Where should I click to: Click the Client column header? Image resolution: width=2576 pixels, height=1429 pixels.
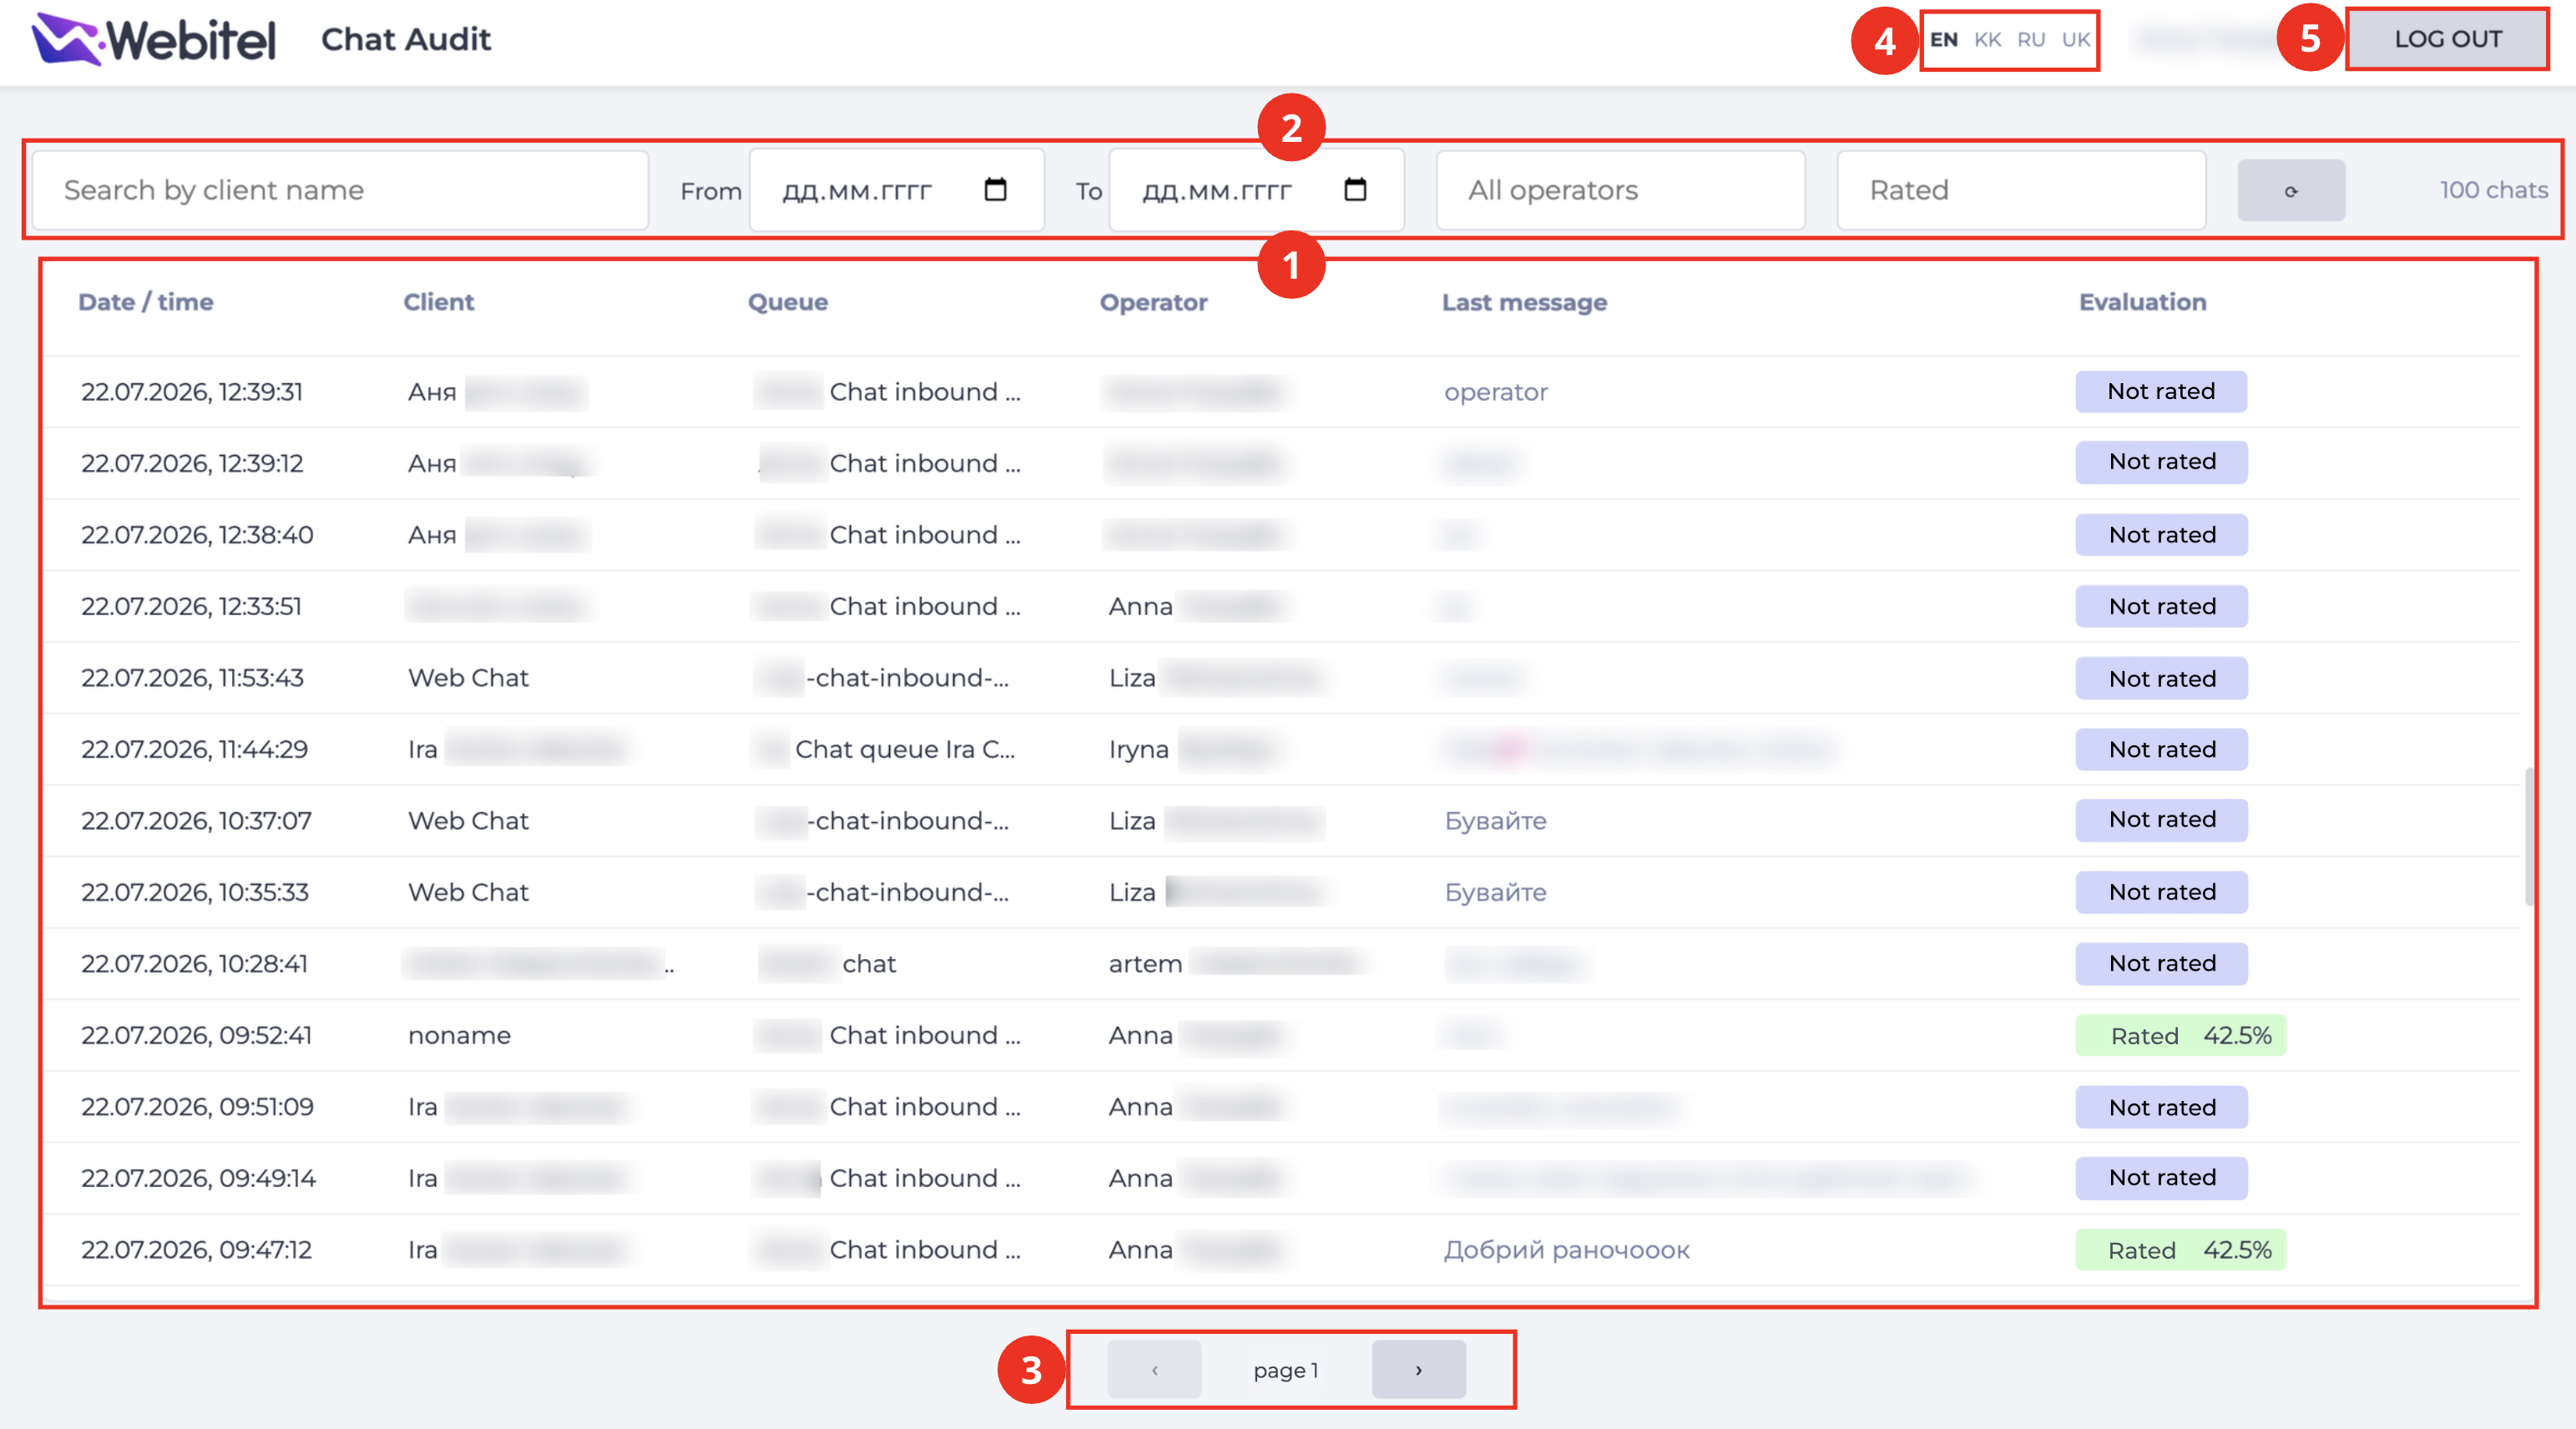(439, 302)
